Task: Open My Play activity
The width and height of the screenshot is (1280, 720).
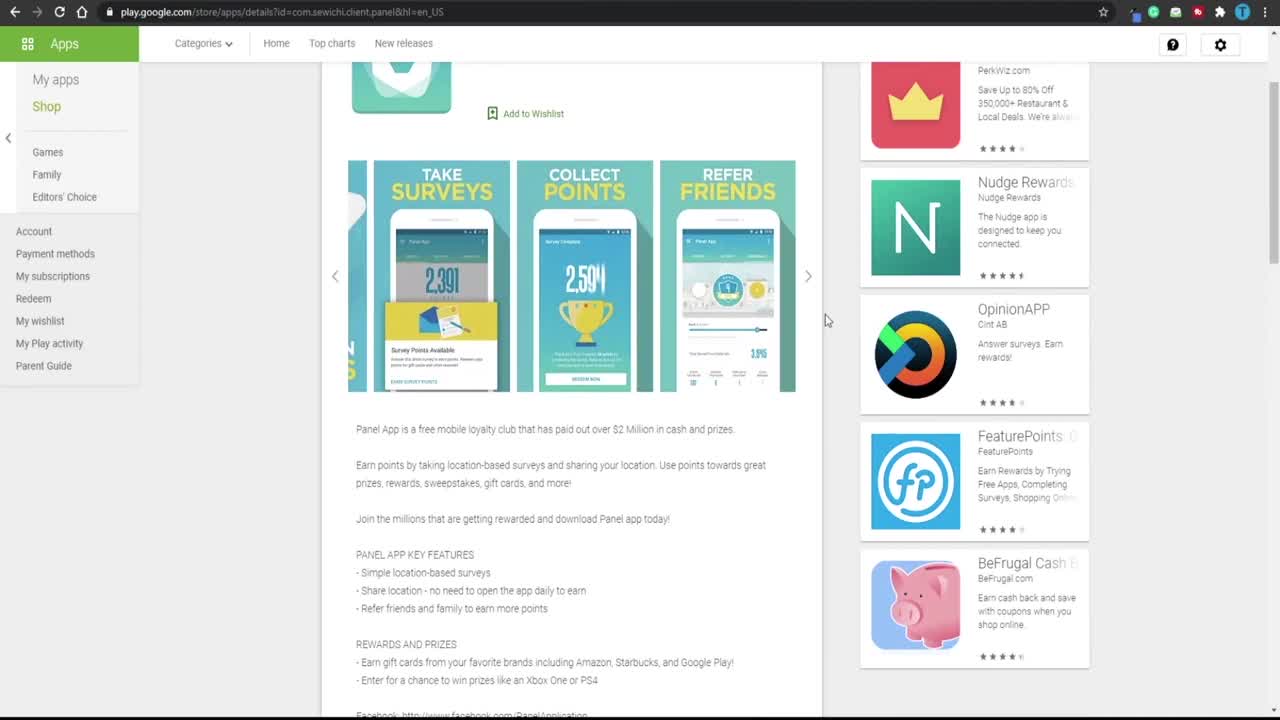Action: [49, 343]
